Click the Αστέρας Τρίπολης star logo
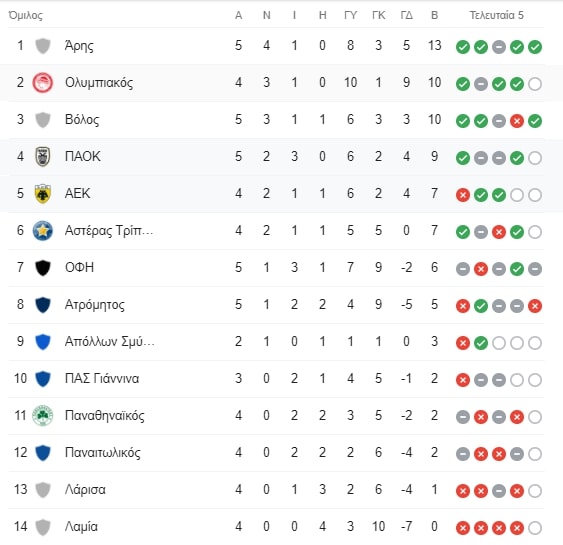 click(43, 231)
